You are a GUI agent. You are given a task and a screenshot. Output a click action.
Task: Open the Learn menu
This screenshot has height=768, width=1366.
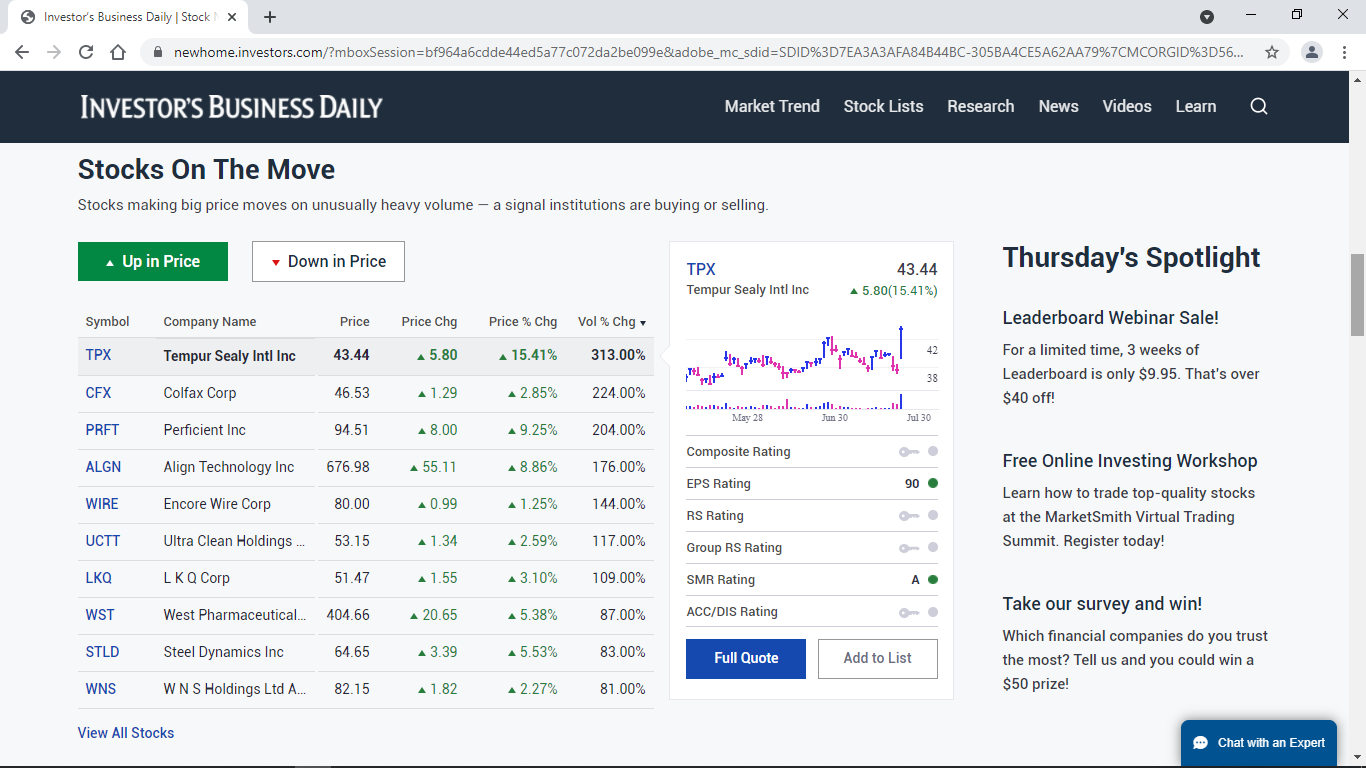click(x=1196, y=106)
